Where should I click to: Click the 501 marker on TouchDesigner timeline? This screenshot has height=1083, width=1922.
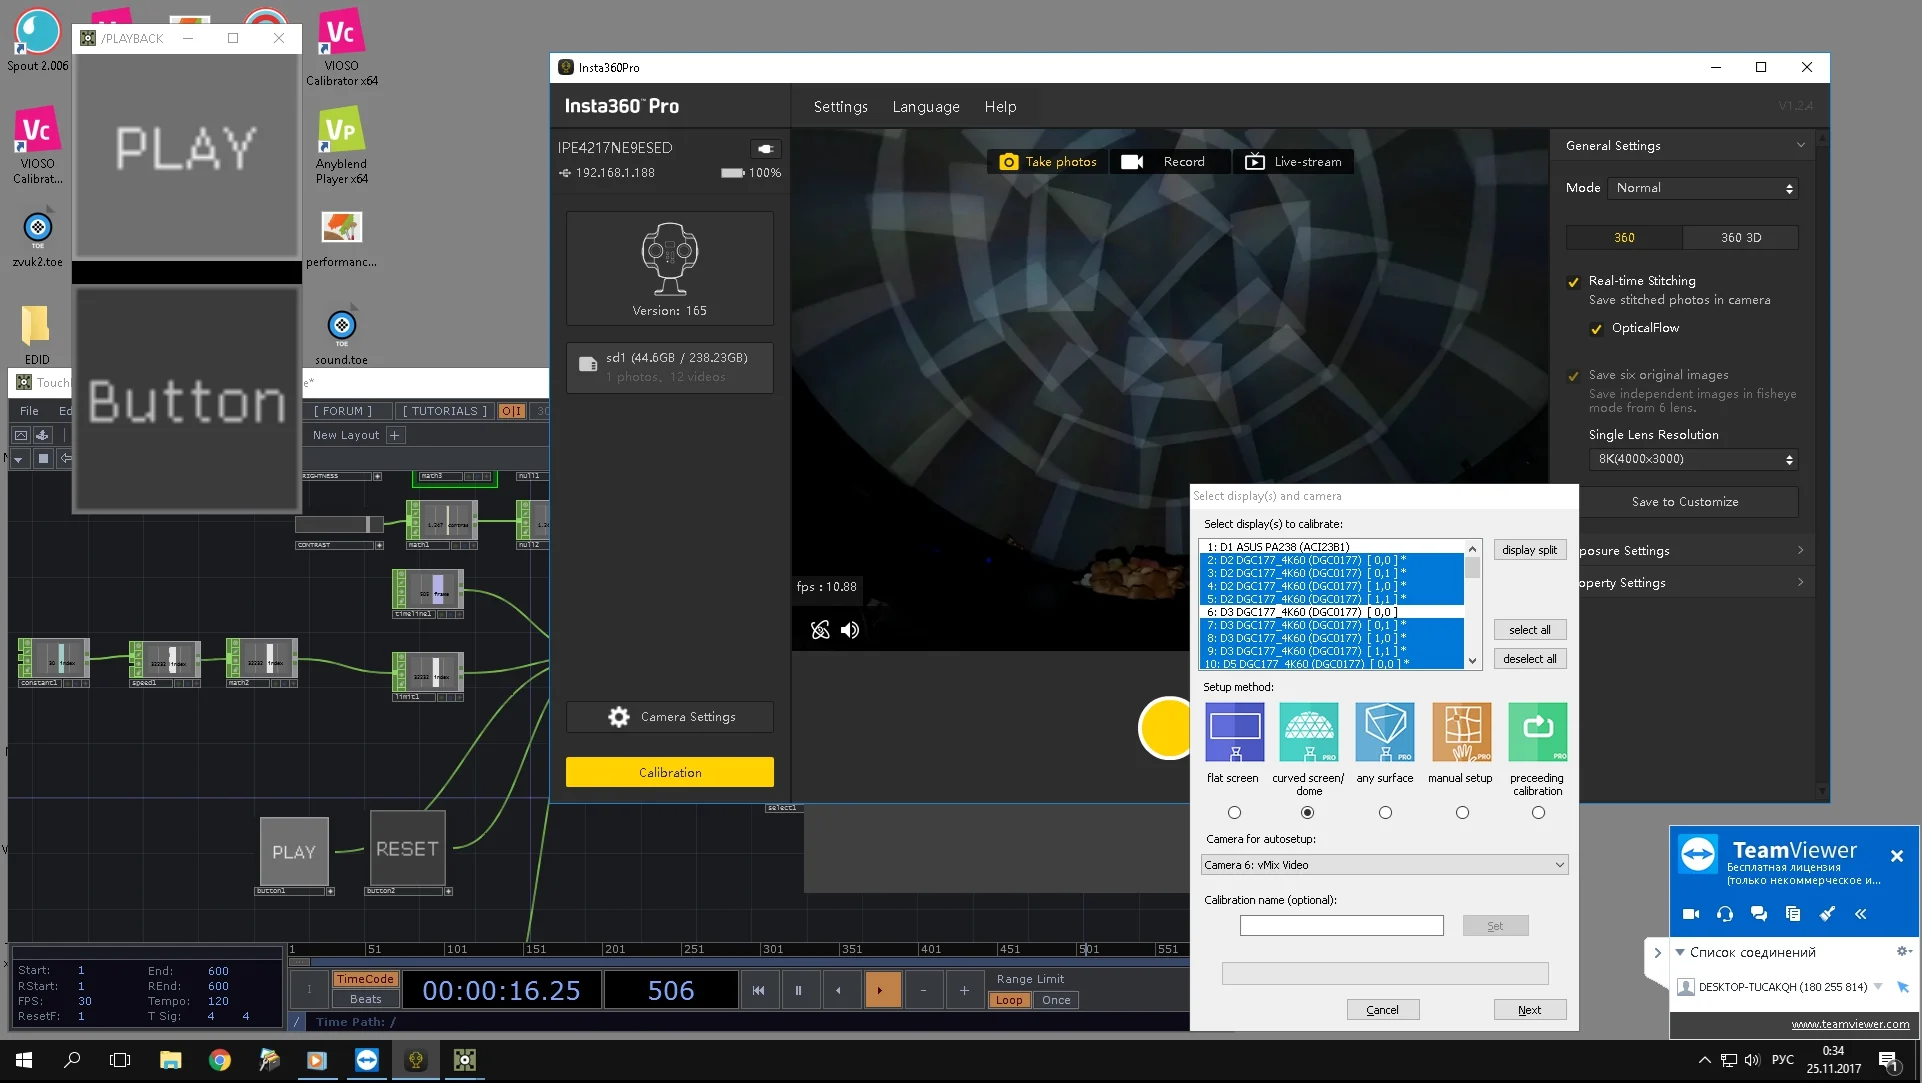(1089, 950)
